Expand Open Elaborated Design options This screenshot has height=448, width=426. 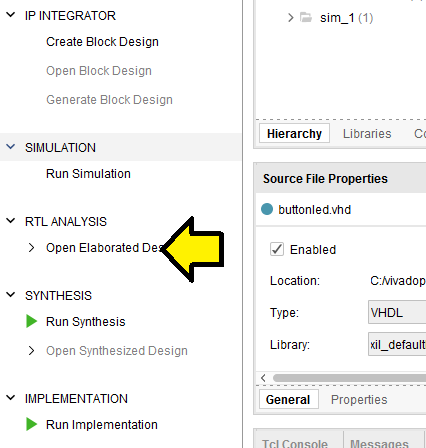(x=31, y=248)
